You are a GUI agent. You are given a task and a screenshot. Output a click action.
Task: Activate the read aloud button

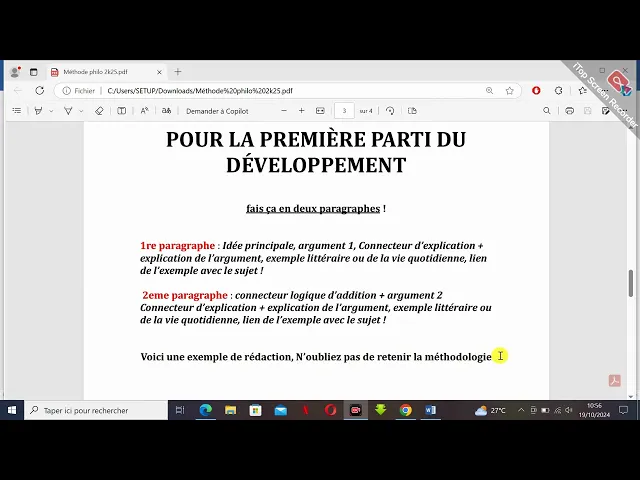(144, 111)
